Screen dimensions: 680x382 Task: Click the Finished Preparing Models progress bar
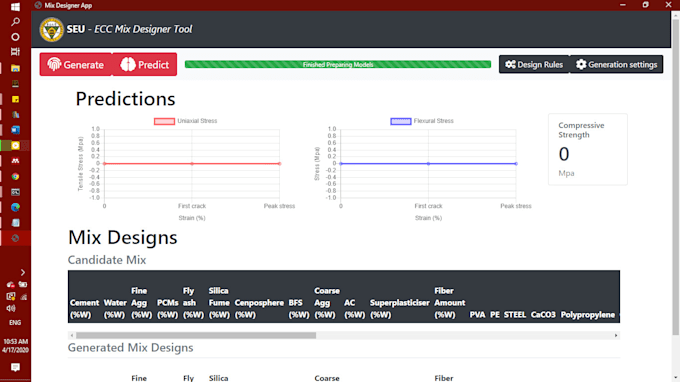click(x=338, y=65)
